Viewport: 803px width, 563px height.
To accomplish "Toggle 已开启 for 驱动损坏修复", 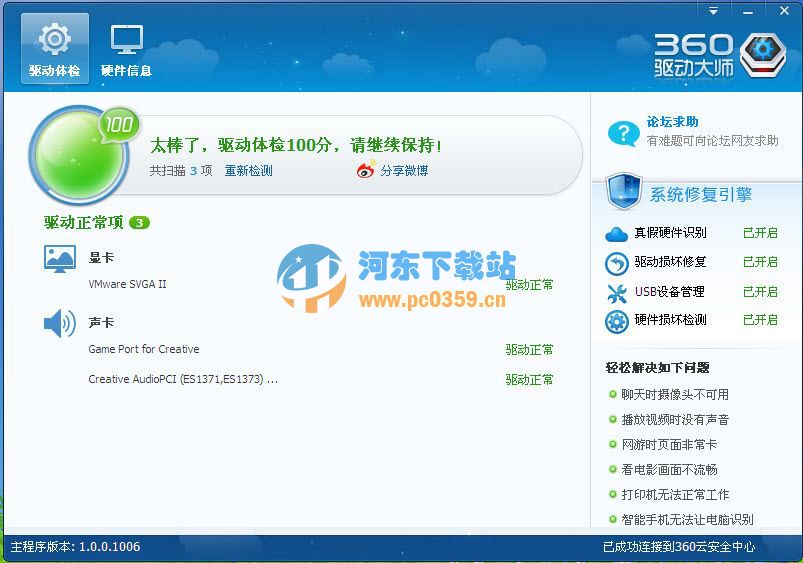I will pyautogui.click(x=760, y=262).
